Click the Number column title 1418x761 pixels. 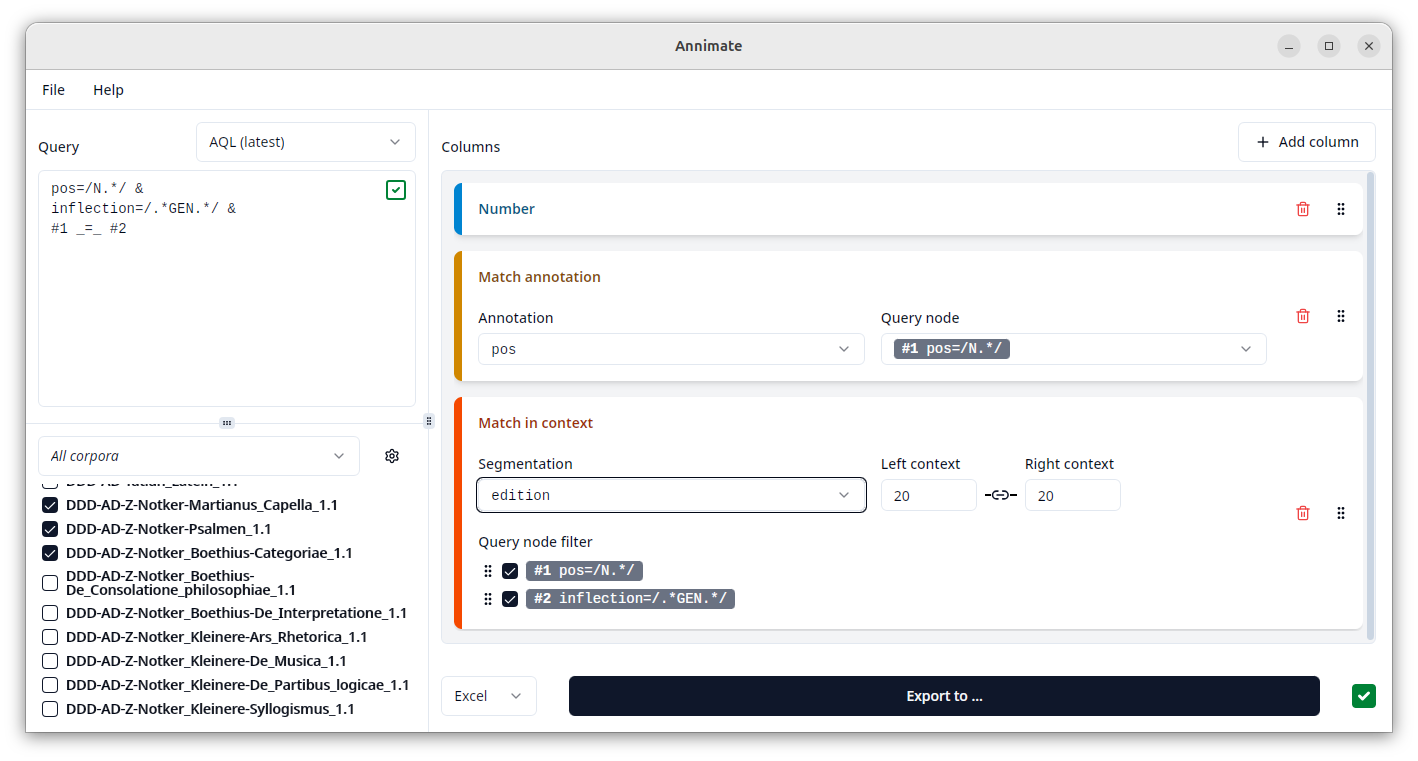(x=506, y=209)
